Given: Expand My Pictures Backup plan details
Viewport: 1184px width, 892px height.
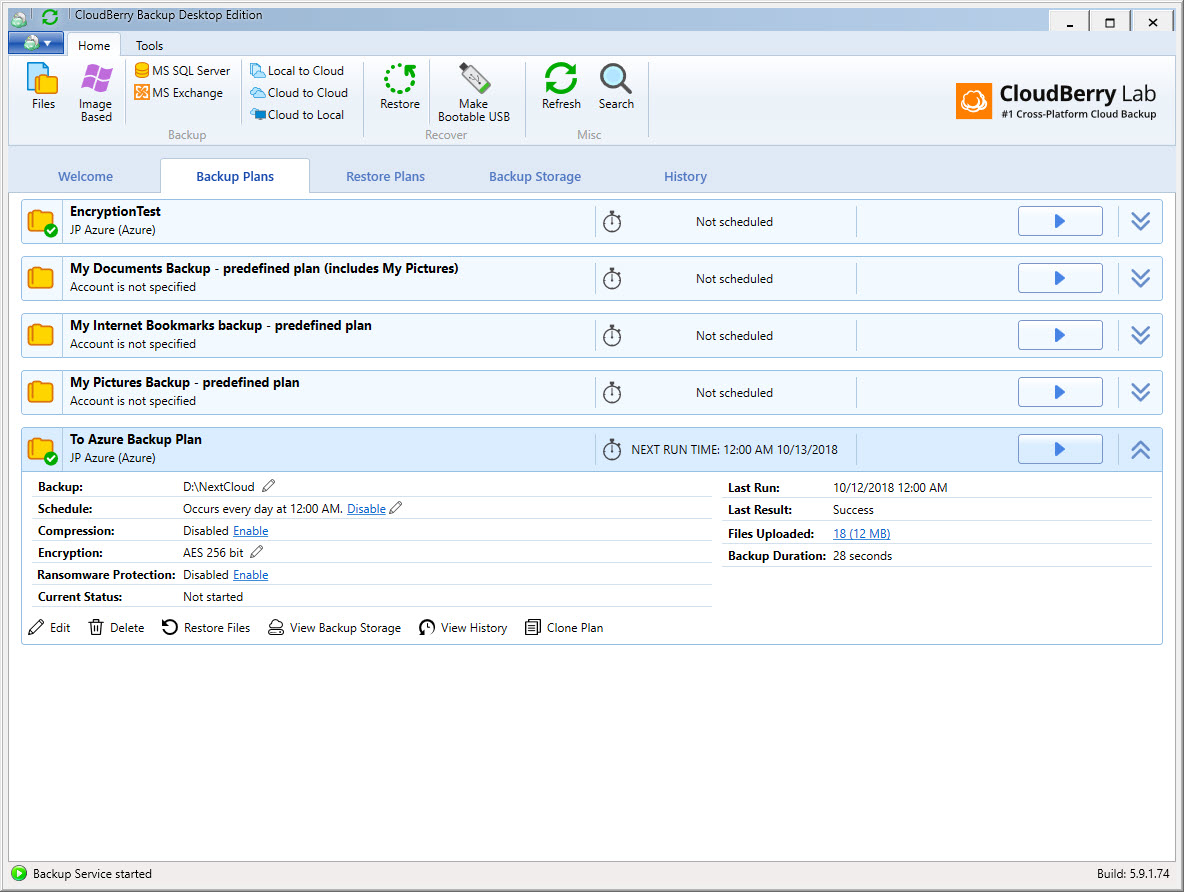Looking at the screenshot, I should pyautogui.click(x=1140, y=392).
